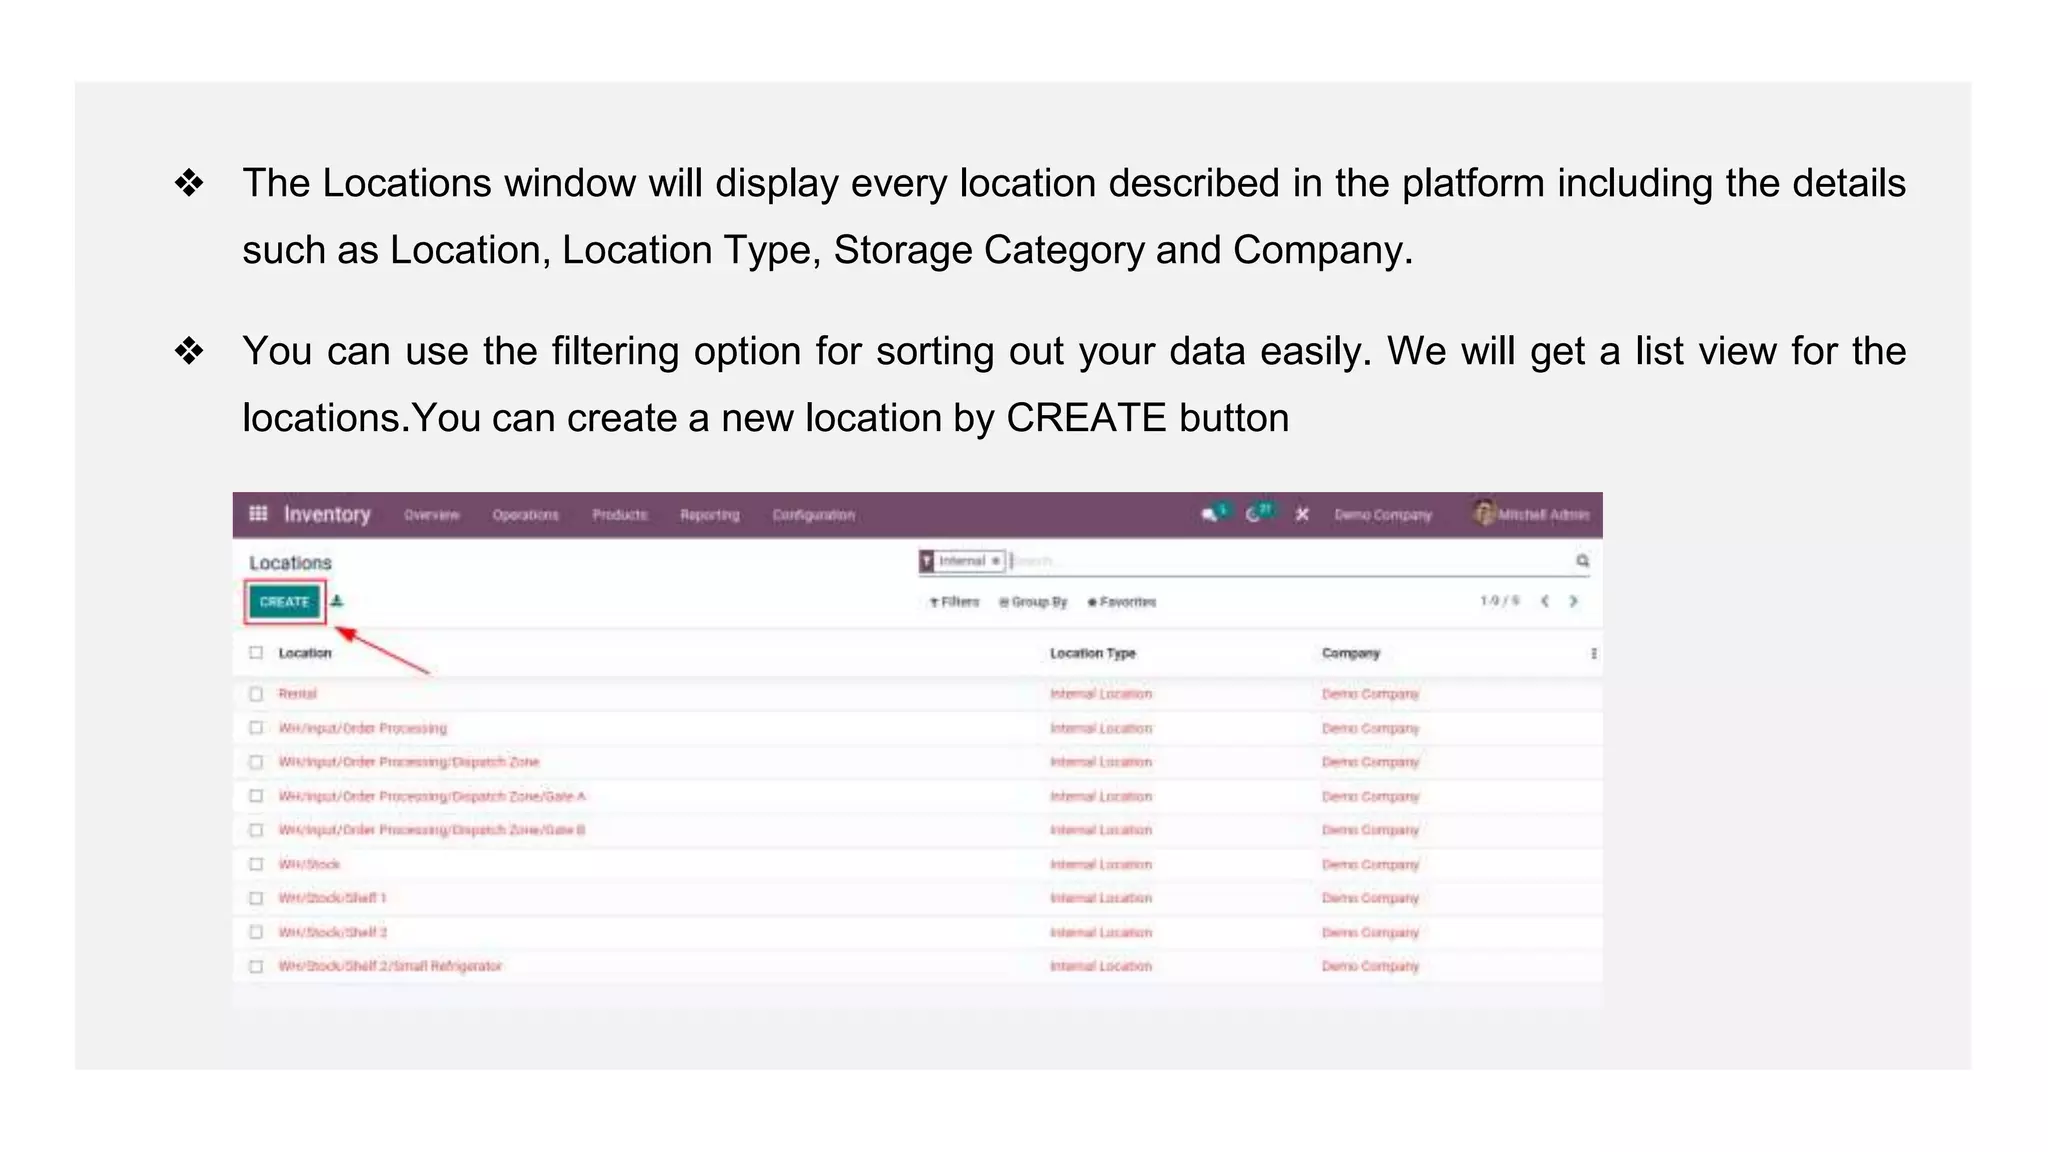The image size is (2048, 1152).
Task: Click the 1-9 / 9 pager counter
Action: point(1500,601)
